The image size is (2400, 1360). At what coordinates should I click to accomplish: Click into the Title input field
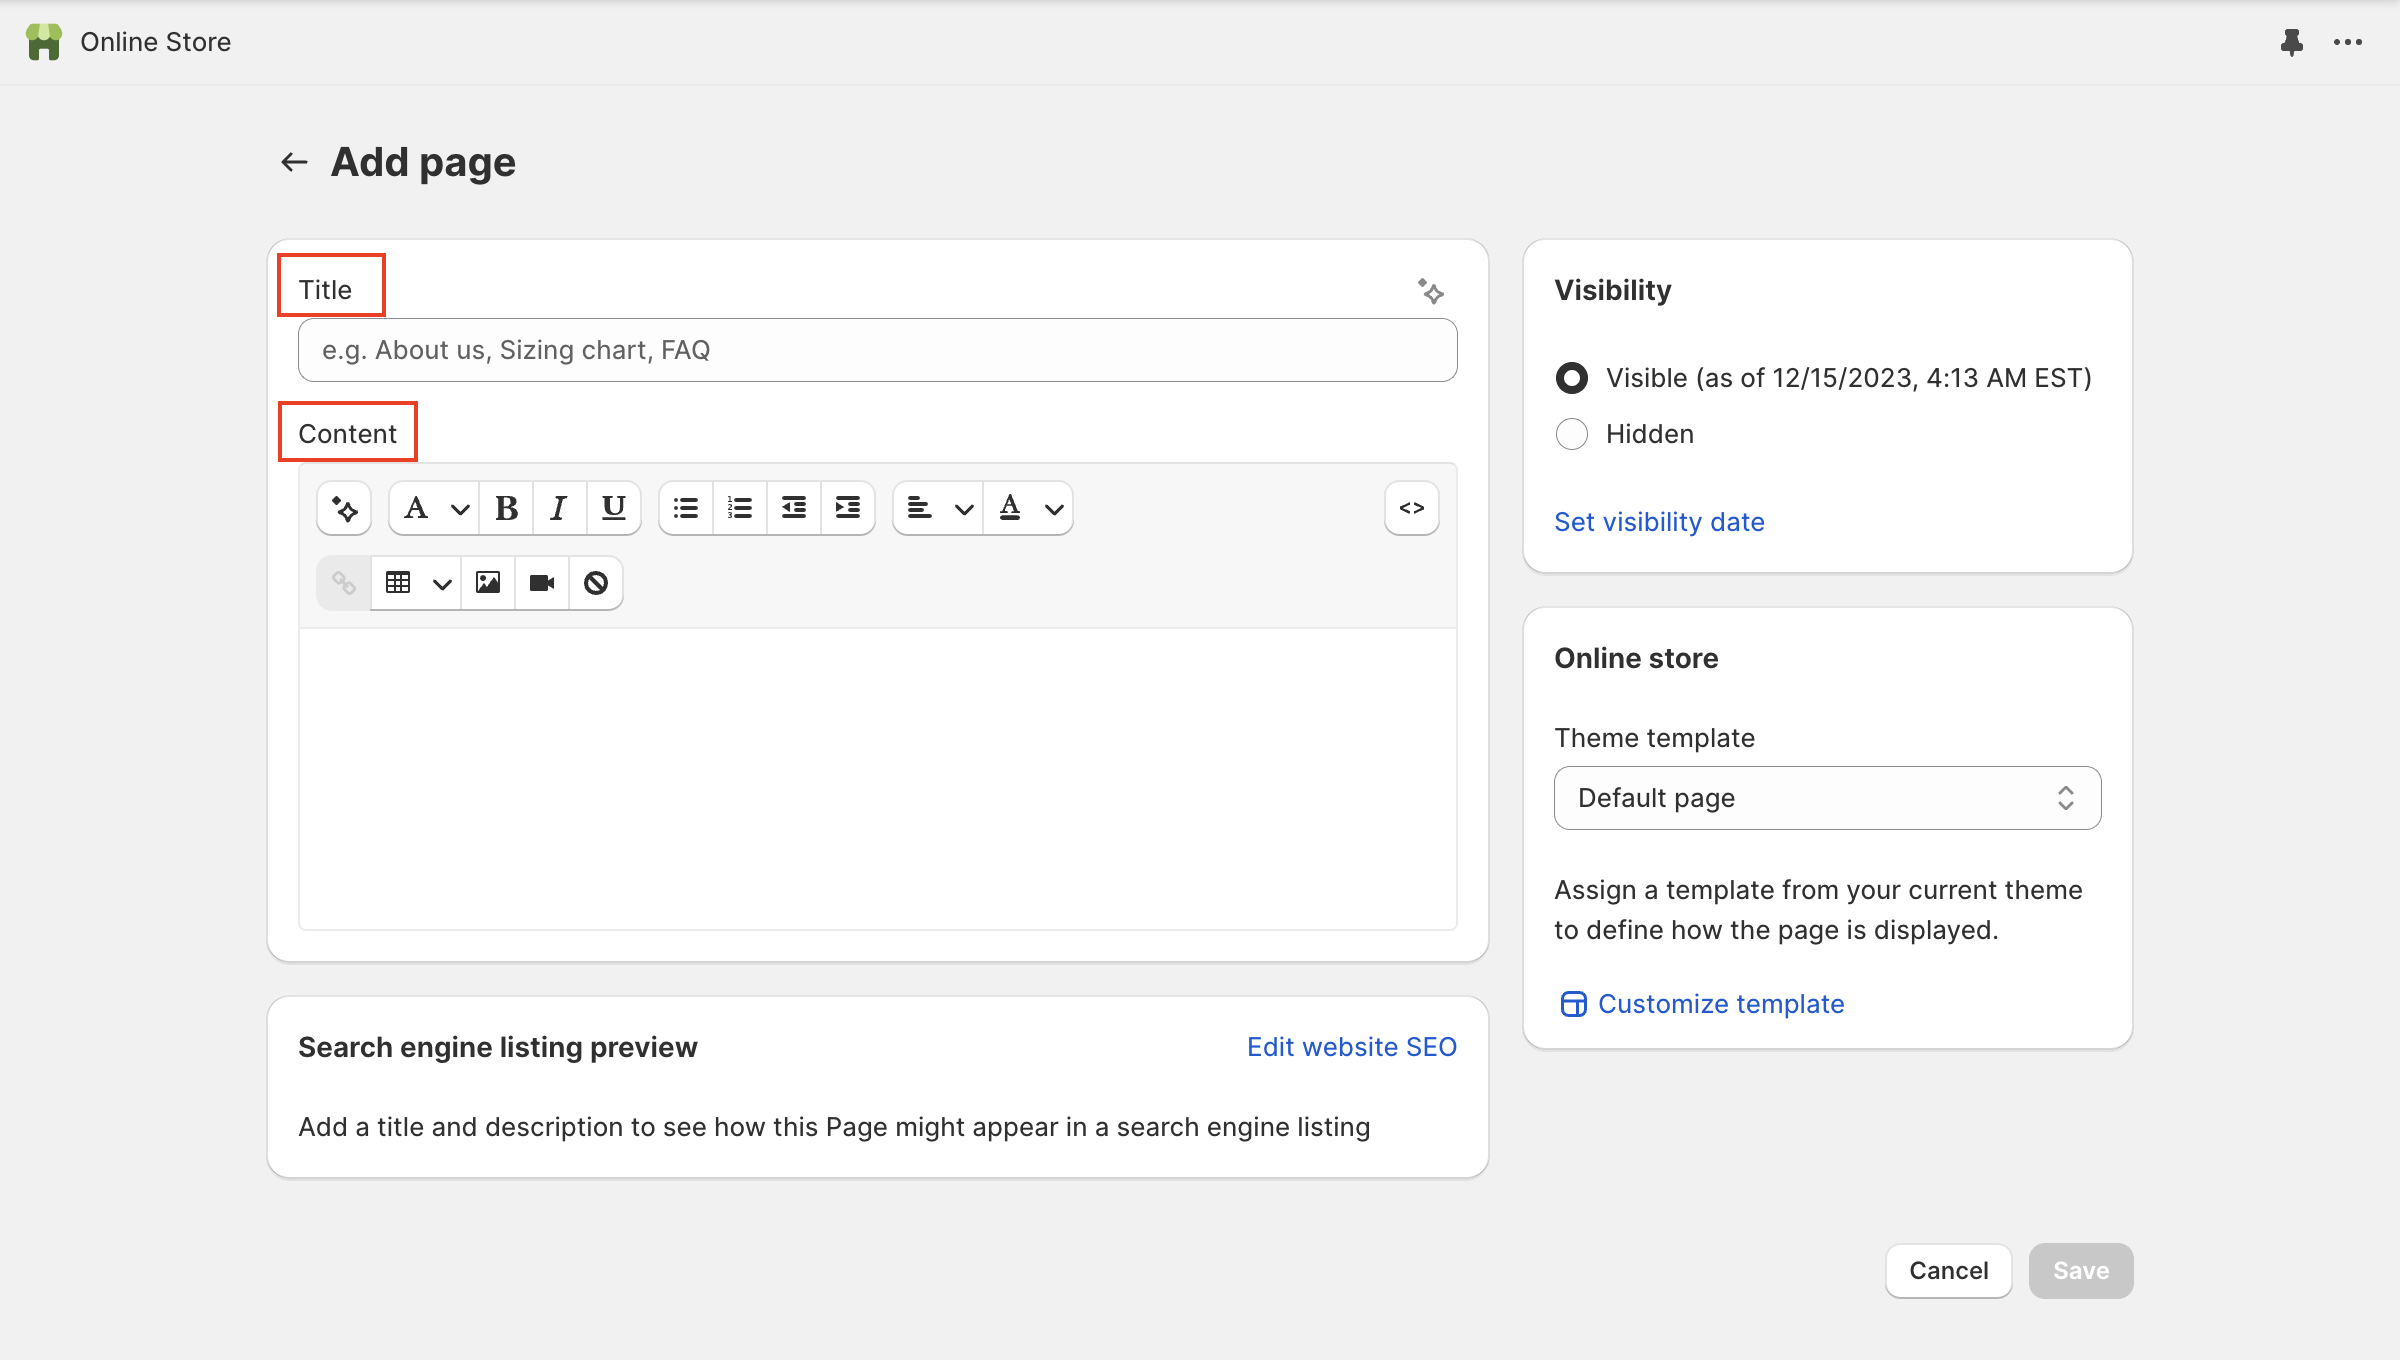pos(877,350)
